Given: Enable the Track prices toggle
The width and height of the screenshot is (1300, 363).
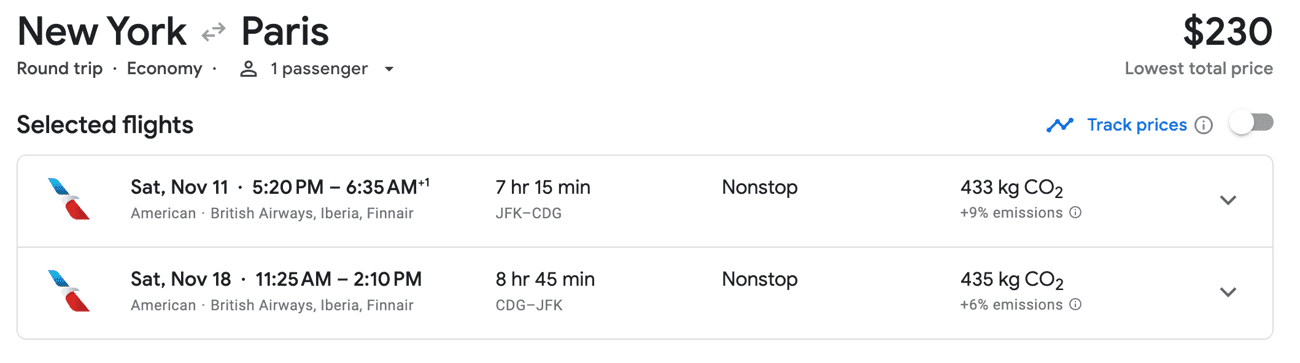Looking at the screenshot, I should (1252, 123).
